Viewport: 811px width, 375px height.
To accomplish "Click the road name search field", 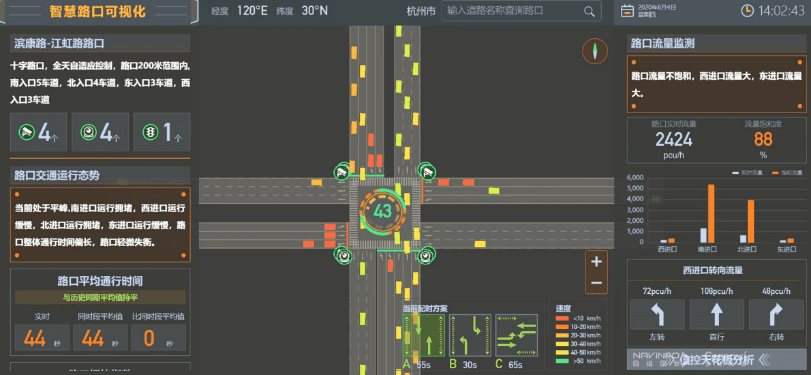I will coord(521,11).
